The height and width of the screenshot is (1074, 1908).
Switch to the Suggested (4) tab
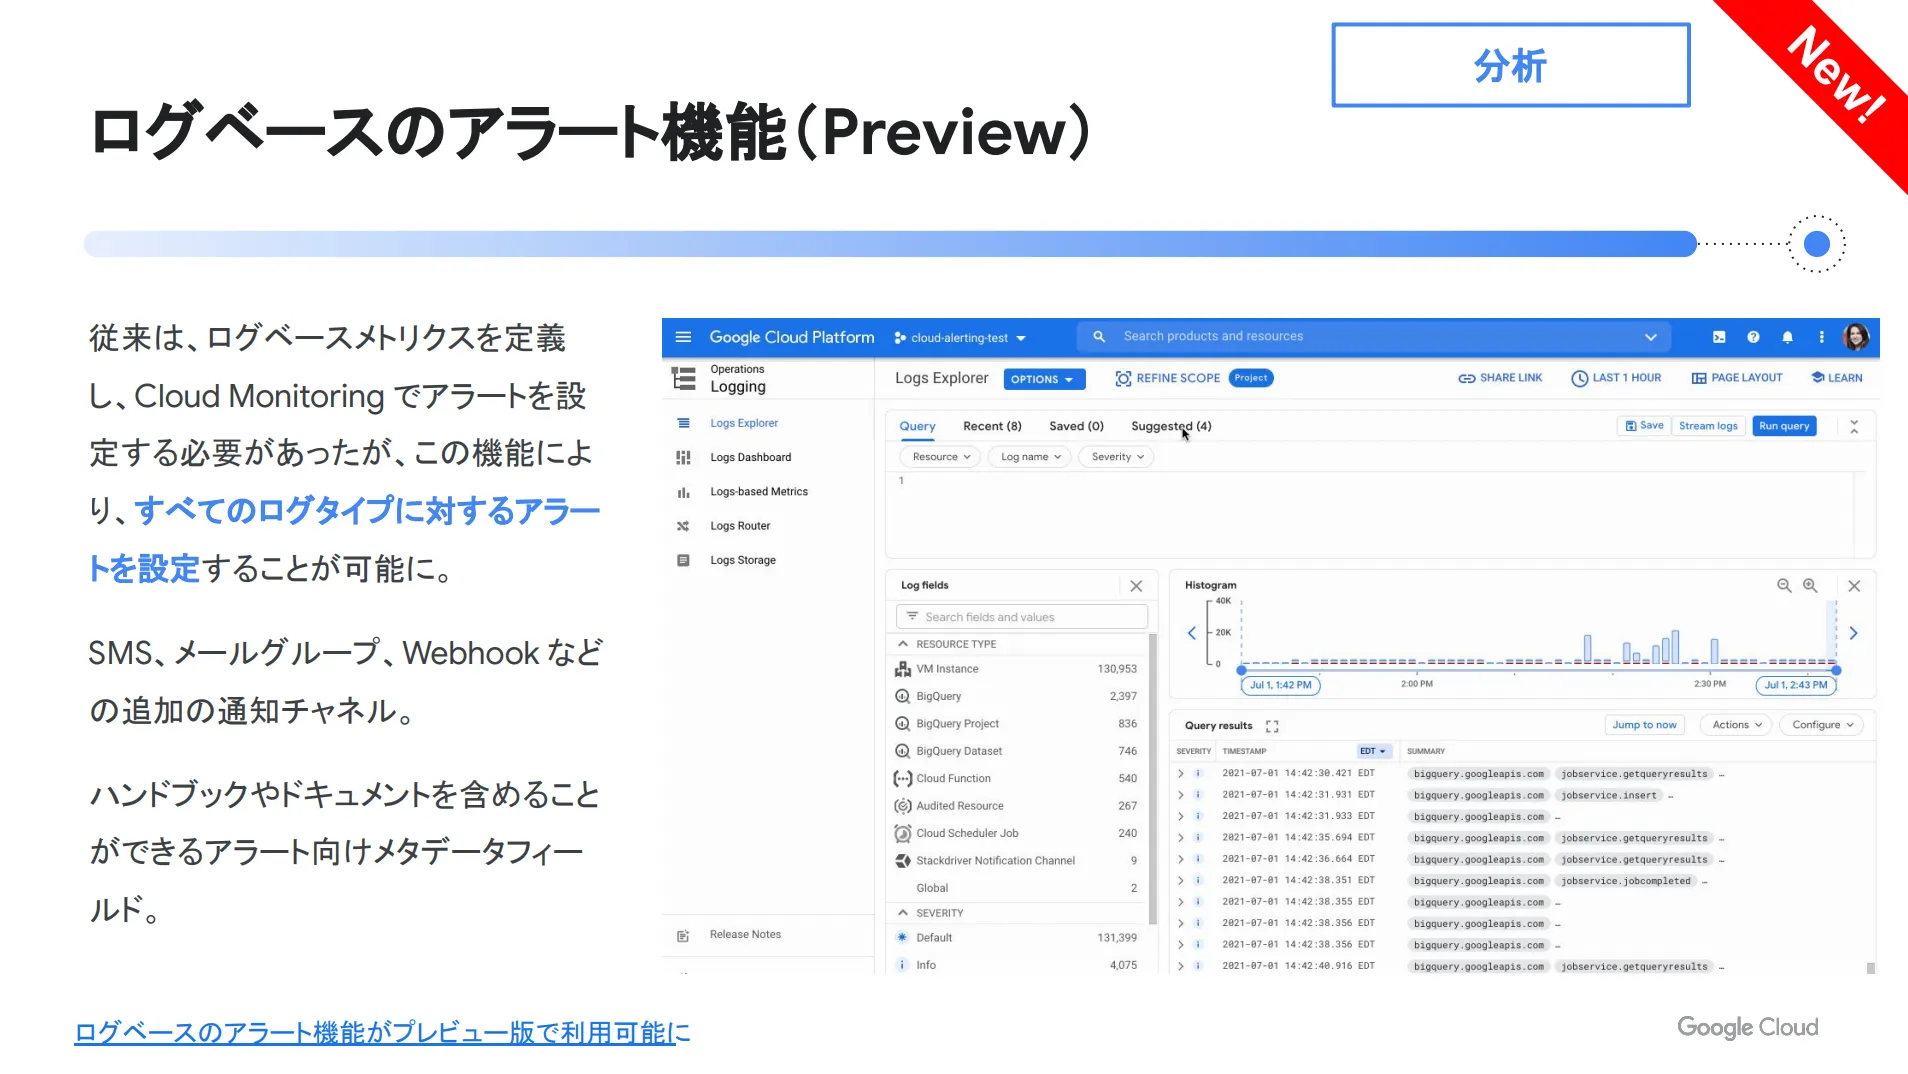point(1171,426)
